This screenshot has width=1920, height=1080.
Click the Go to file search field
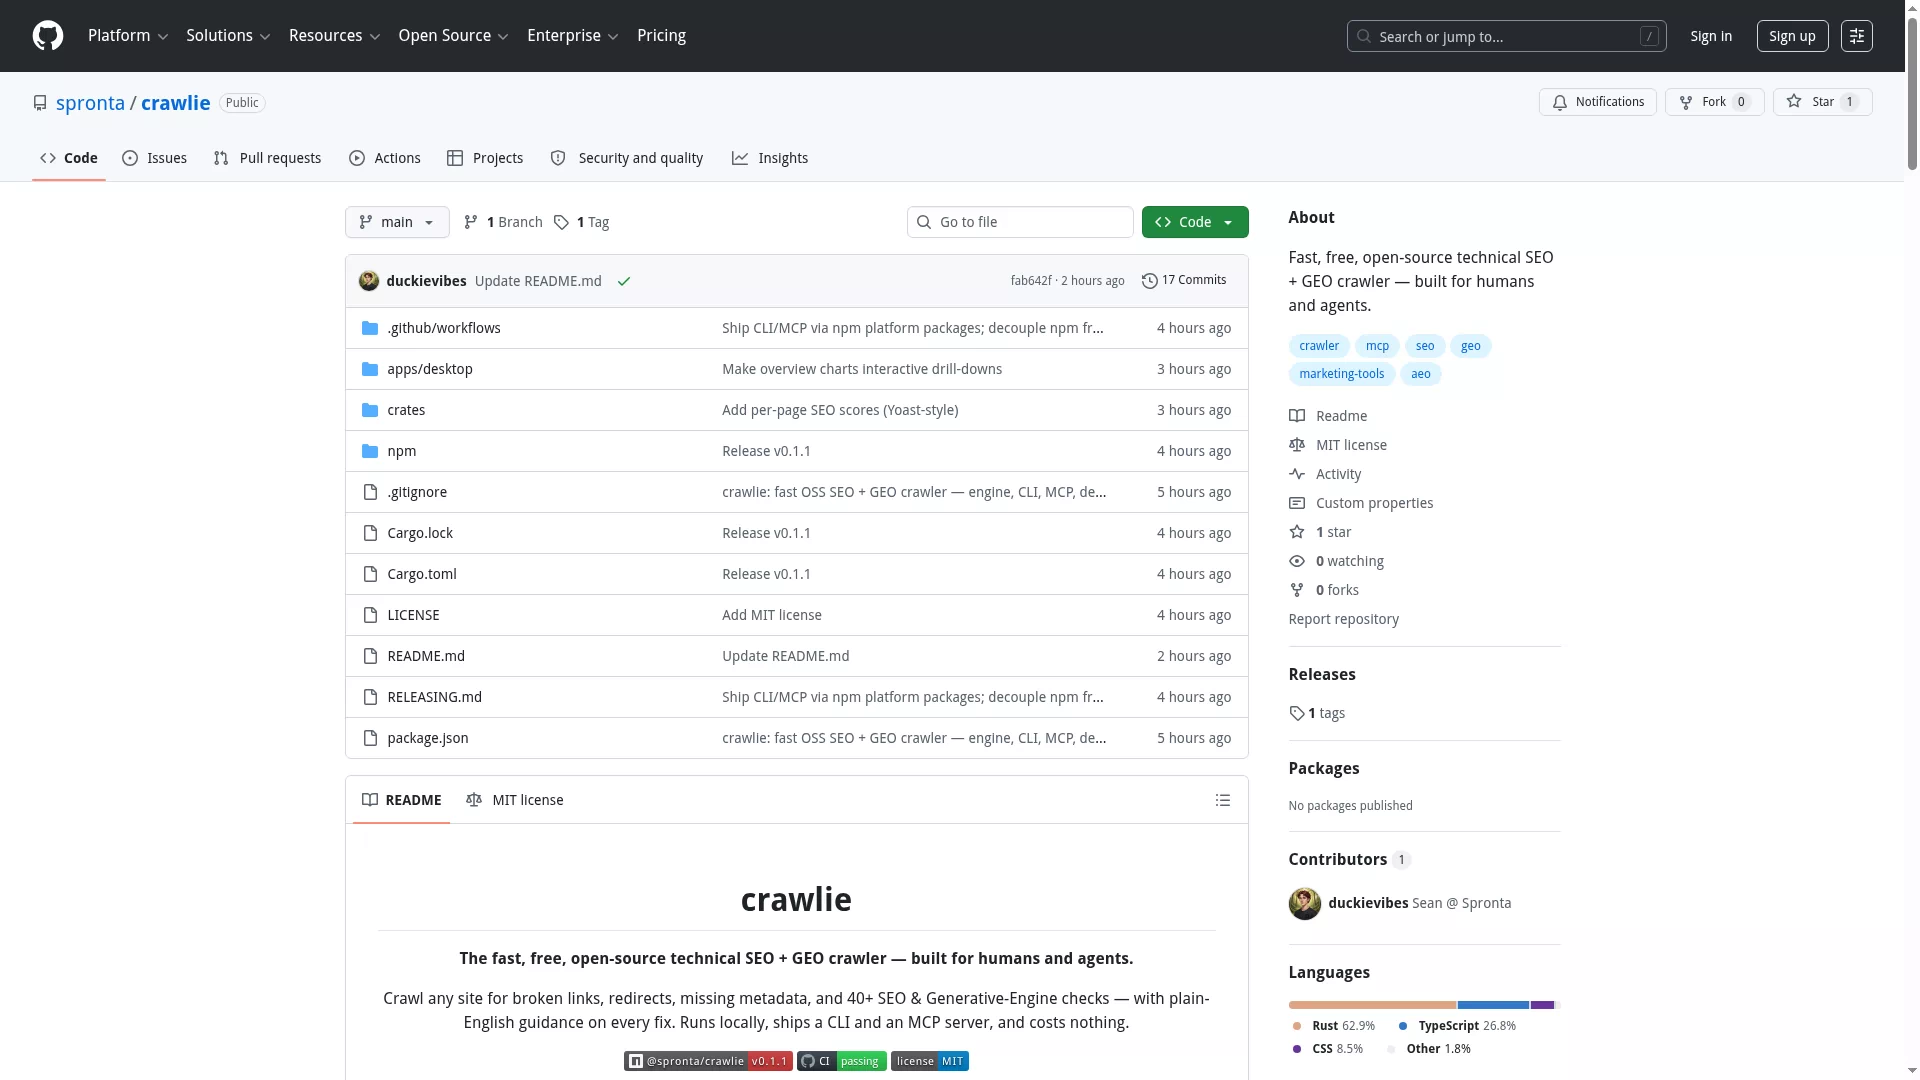(x=1020, y=222)
